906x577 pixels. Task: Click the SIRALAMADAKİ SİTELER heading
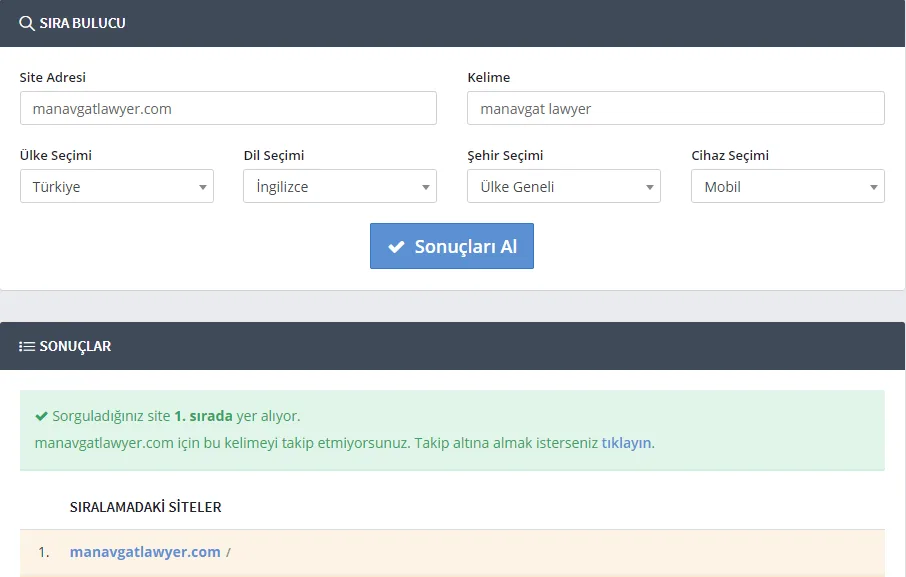point(146,507)
